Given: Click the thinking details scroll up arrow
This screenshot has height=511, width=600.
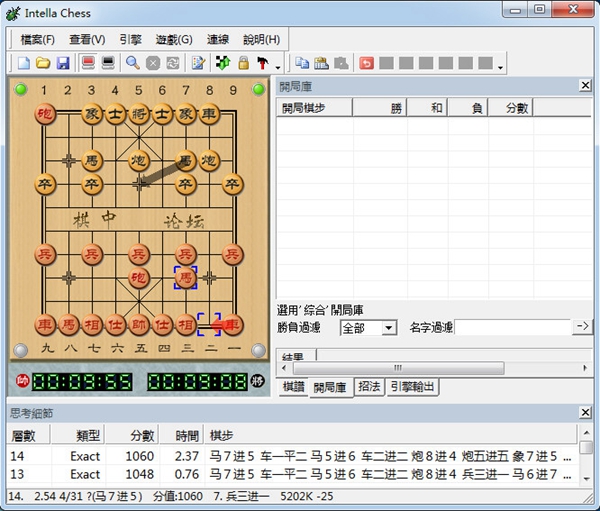Looking at the screenshot, I should pos(586,432).
